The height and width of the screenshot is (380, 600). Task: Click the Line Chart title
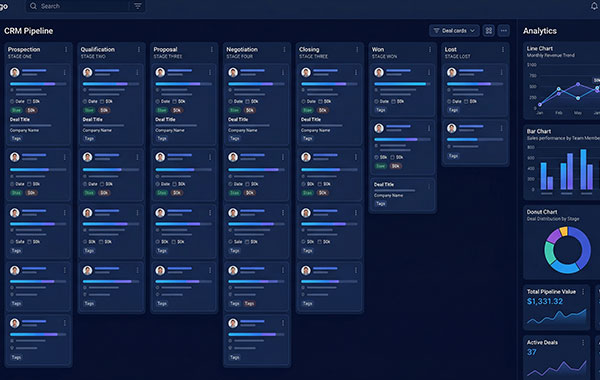[540, 49]
